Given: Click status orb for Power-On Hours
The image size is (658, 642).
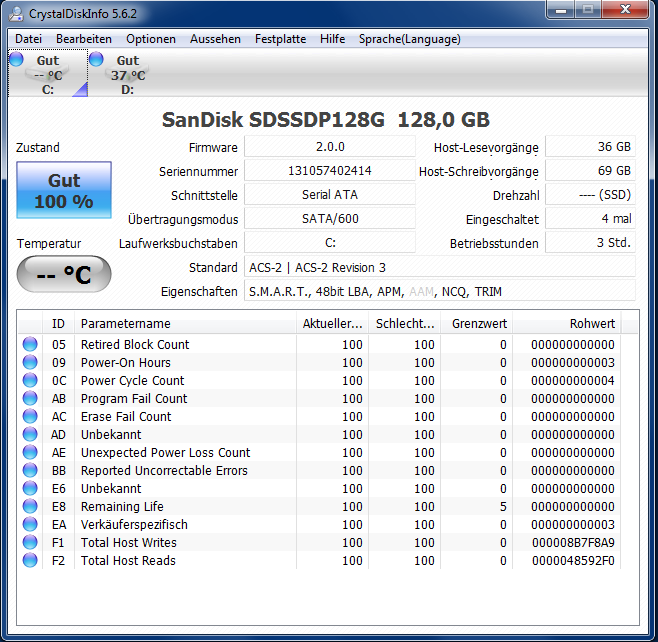Looking at the screenshot, I should click(x=30, y=362).
